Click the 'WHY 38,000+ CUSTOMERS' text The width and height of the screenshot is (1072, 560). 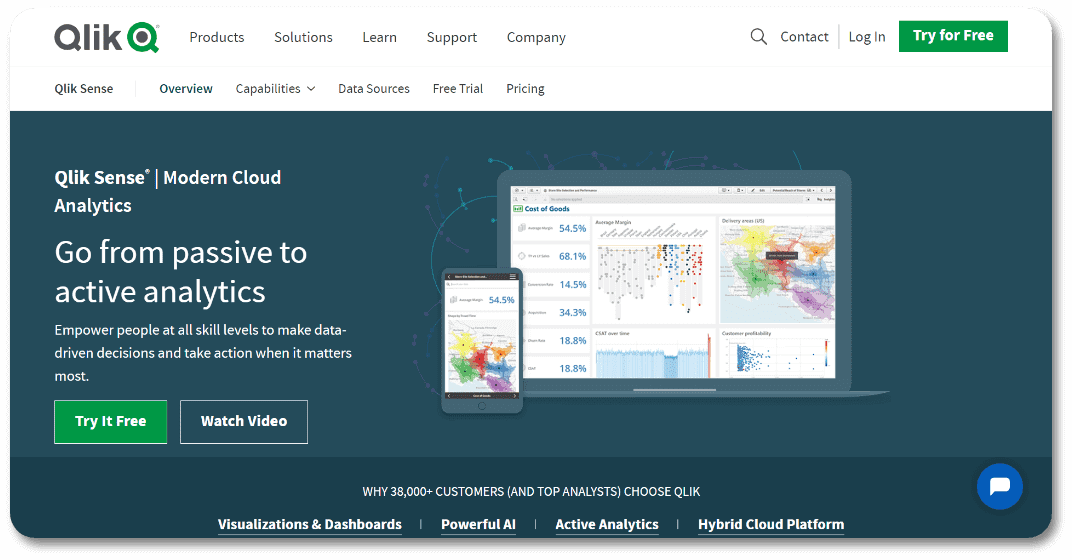tap(531, 492)
